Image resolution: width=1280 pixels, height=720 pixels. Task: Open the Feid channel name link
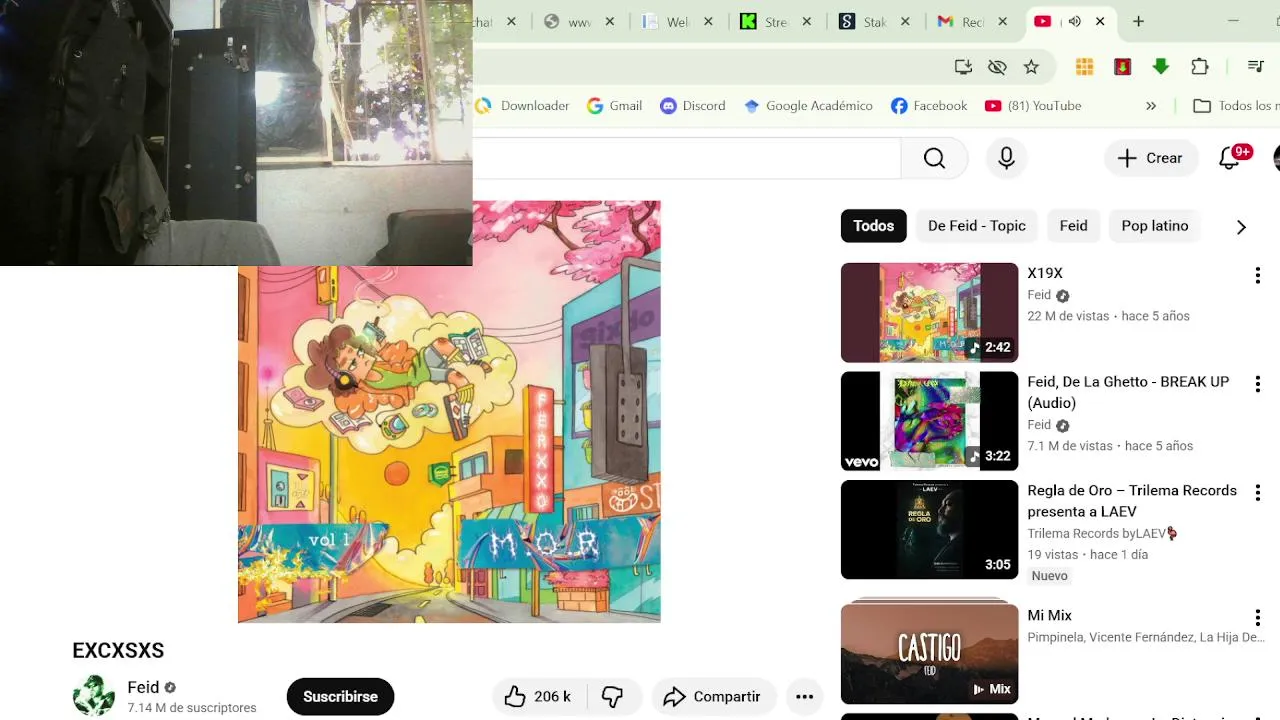pyautogui.click(x=143, y=687)
